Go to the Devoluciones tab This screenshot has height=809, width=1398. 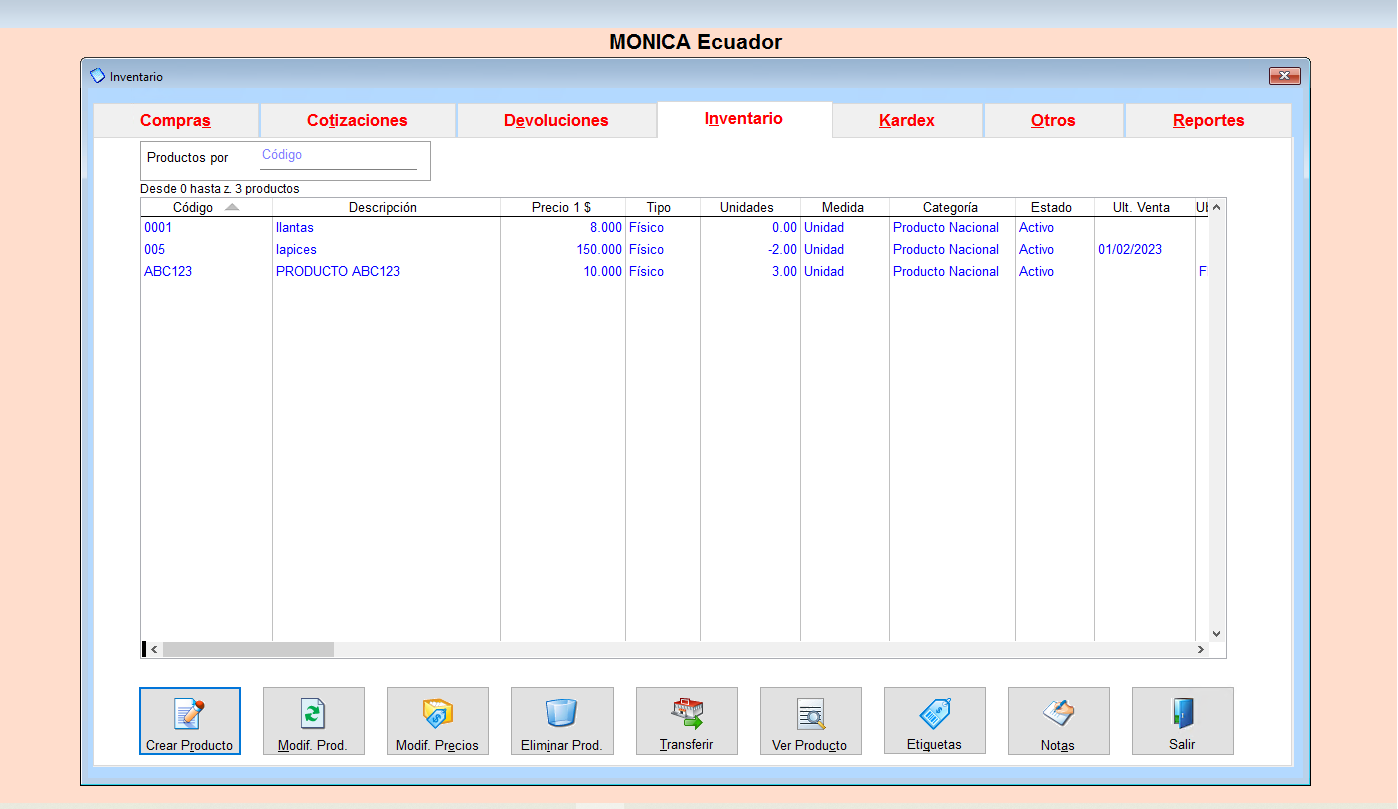(x=556, y=120)
